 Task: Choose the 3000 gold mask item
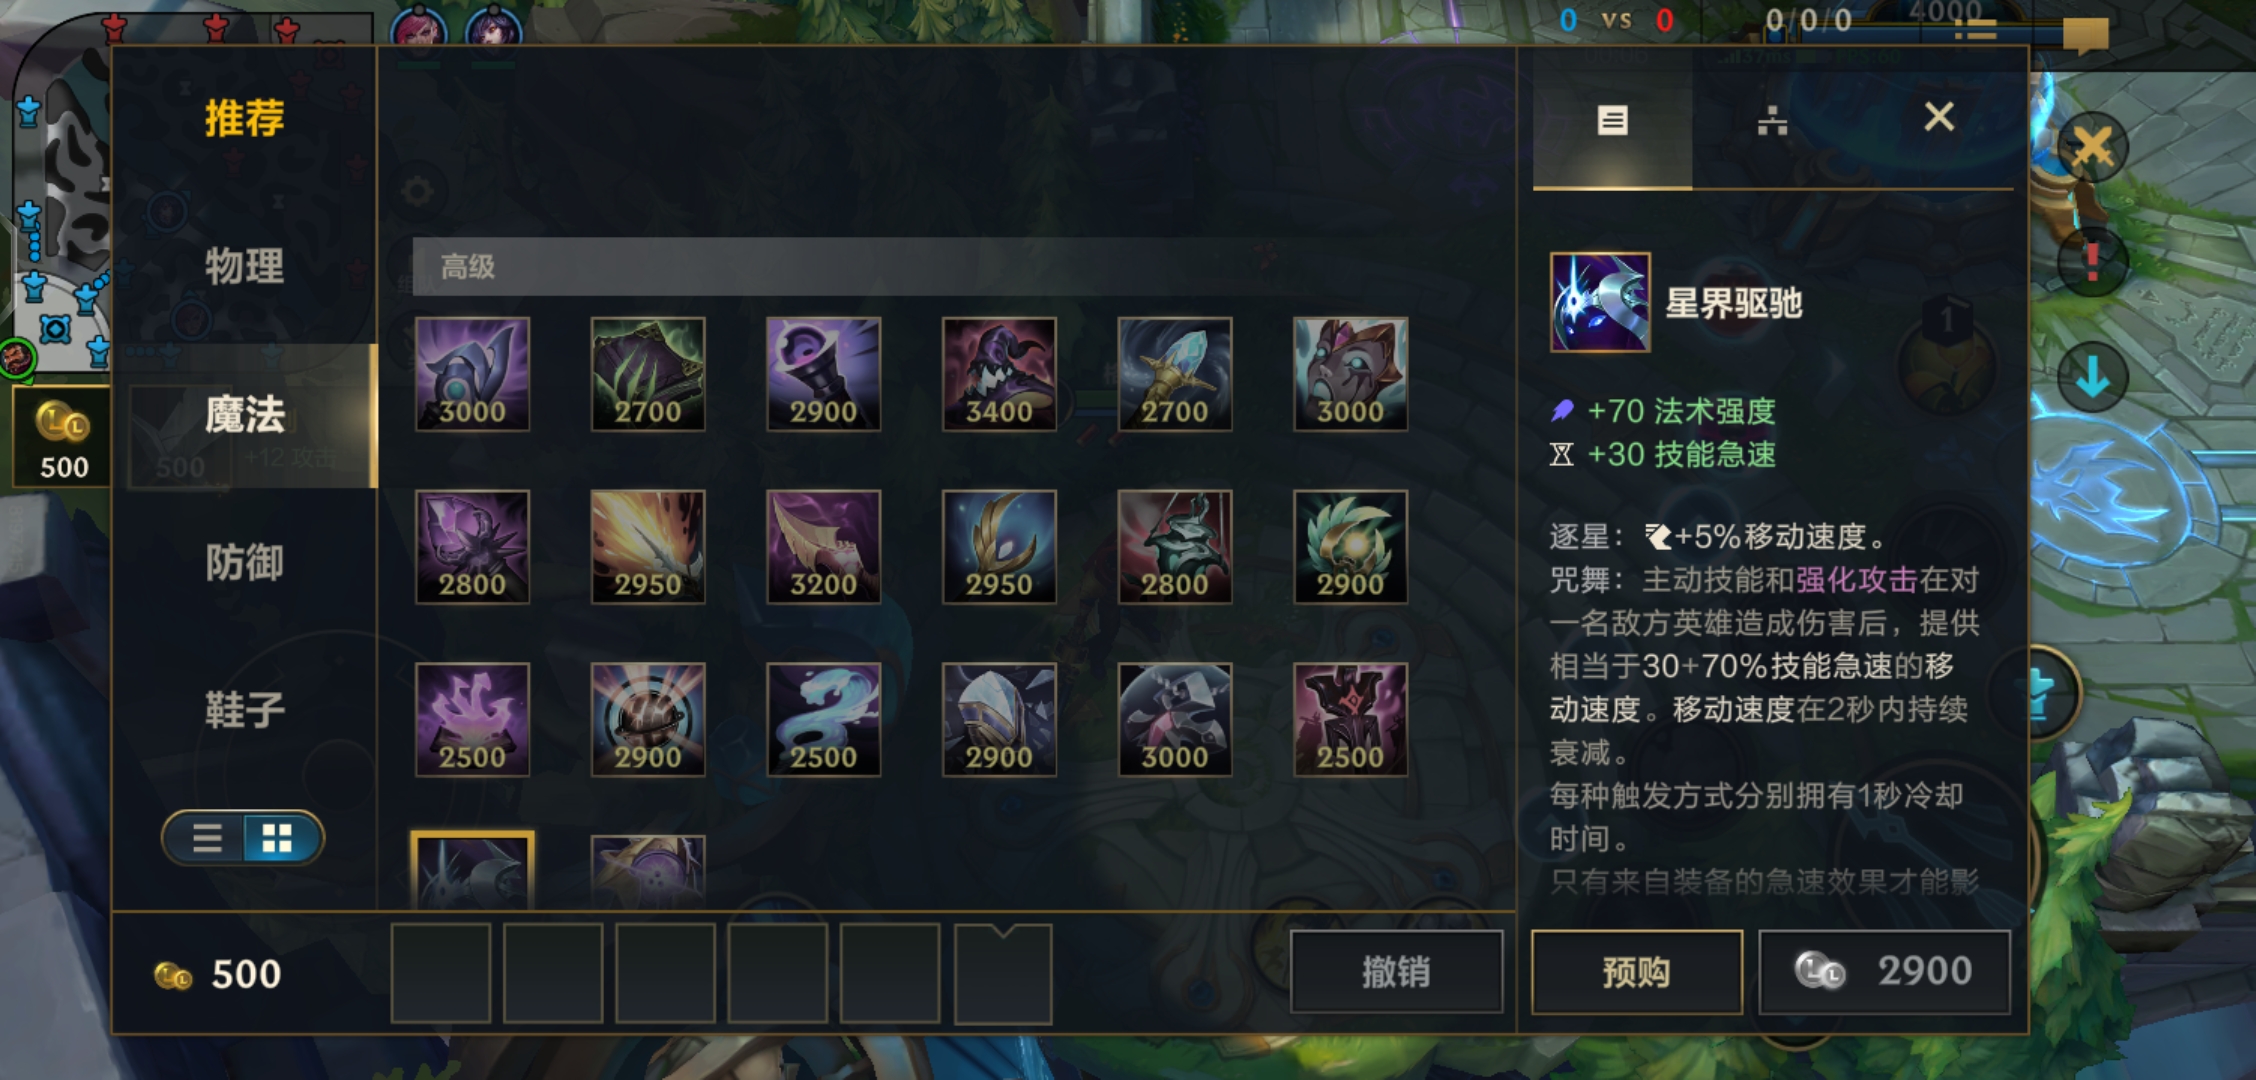(x=1350, y=374)
